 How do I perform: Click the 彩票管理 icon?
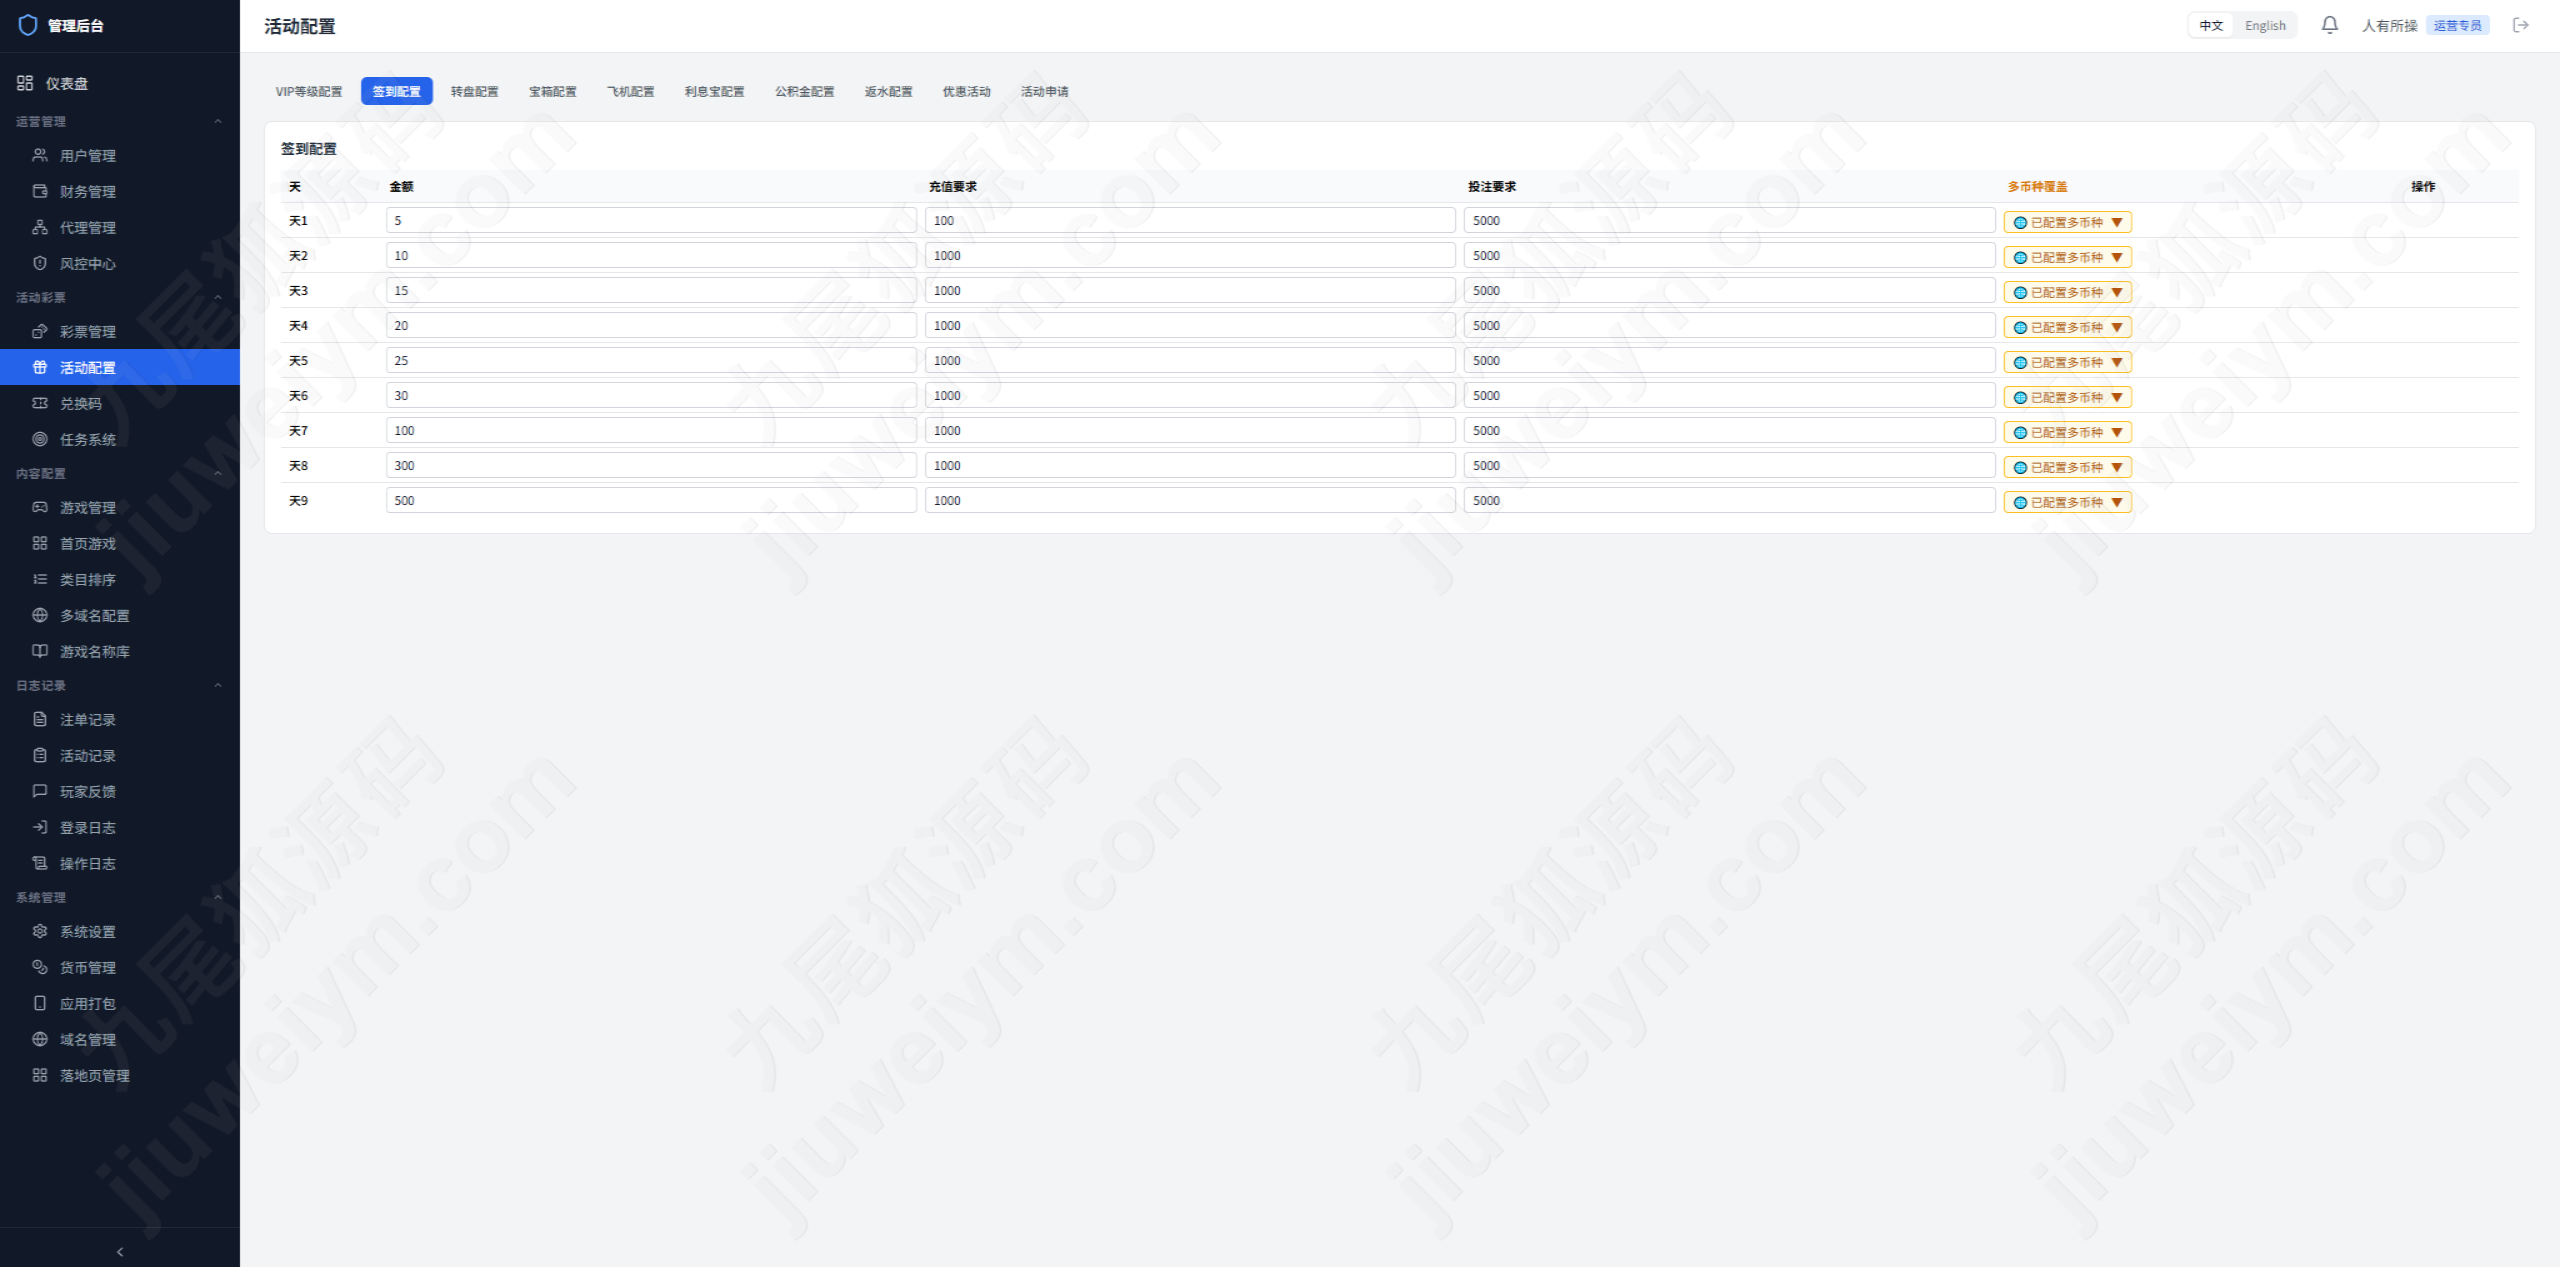click(x=40, y=331)
